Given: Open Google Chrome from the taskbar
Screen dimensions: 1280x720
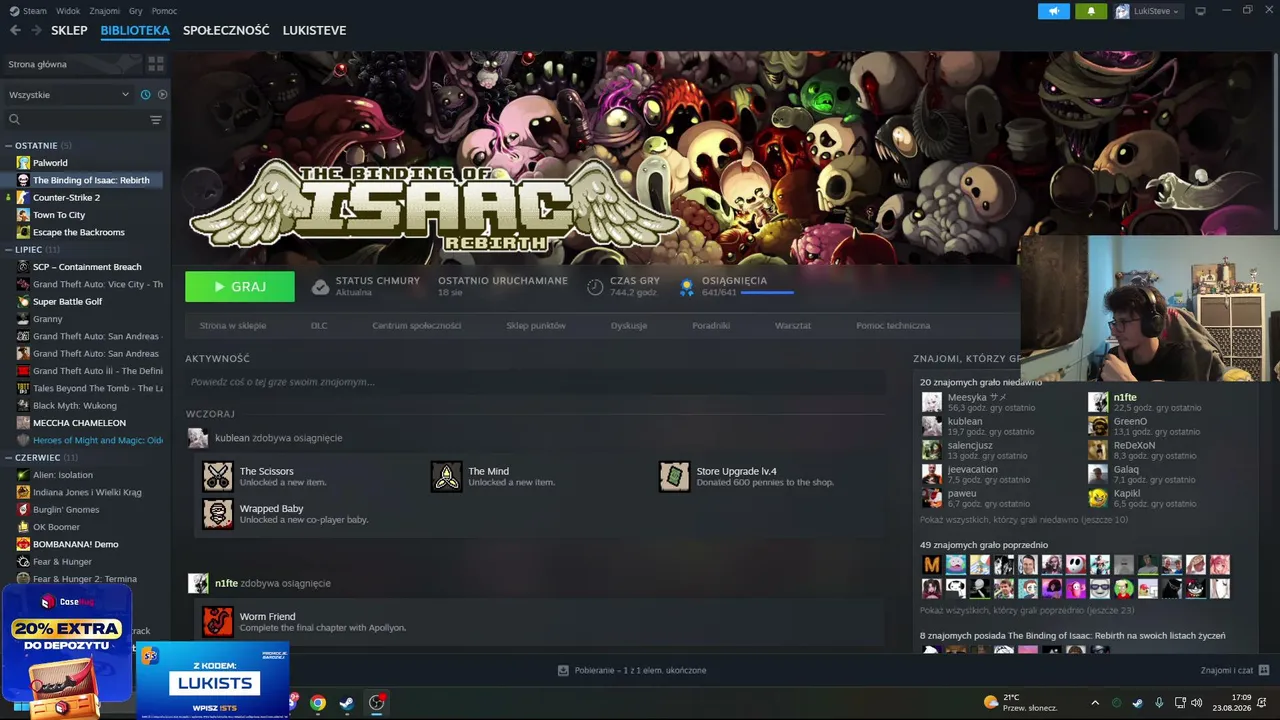Looking at the screenshot, I should (x=317, y=703).
